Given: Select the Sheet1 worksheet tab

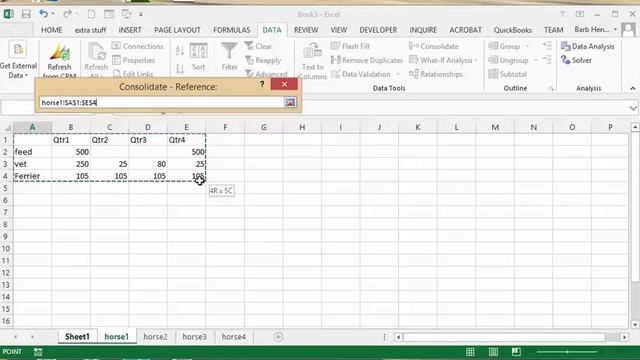Looking at the screenshot, I should [77, 337].
